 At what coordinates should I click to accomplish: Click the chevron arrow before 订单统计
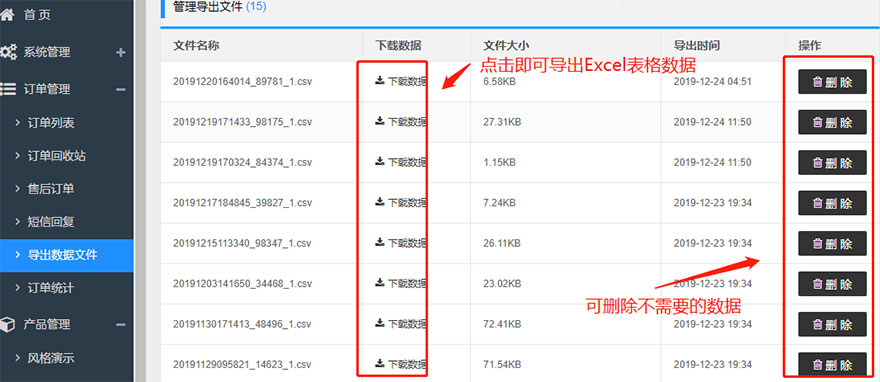(17, 288)
